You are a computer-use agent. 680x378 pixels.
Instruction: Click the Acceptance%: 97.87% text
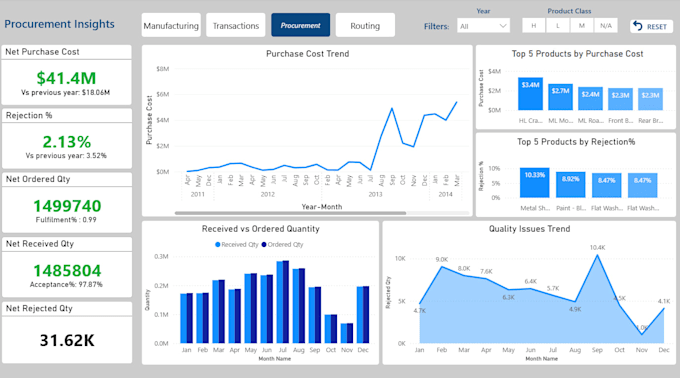66,284
